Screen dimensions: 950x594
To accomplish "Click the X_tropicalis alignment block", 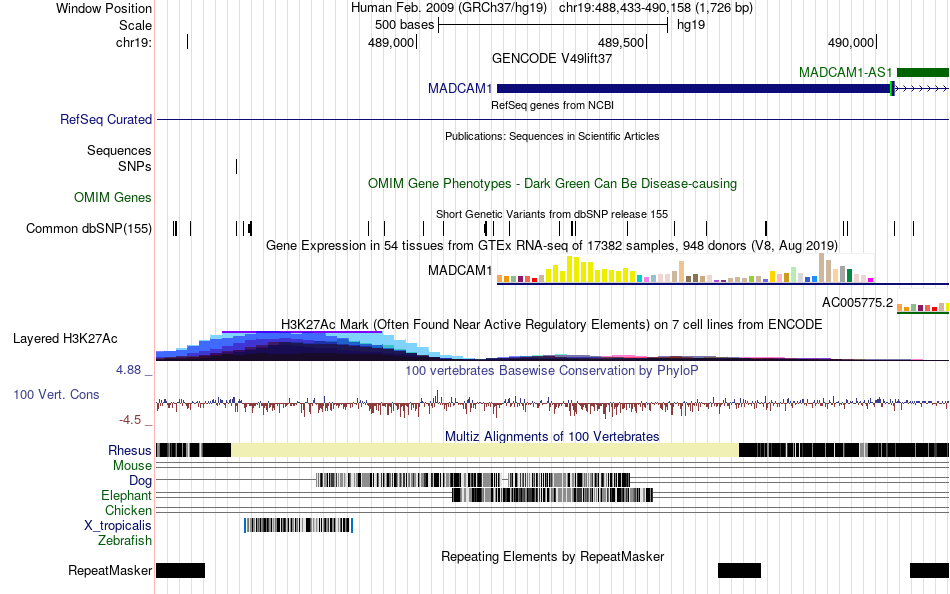I will click(298, 526).
